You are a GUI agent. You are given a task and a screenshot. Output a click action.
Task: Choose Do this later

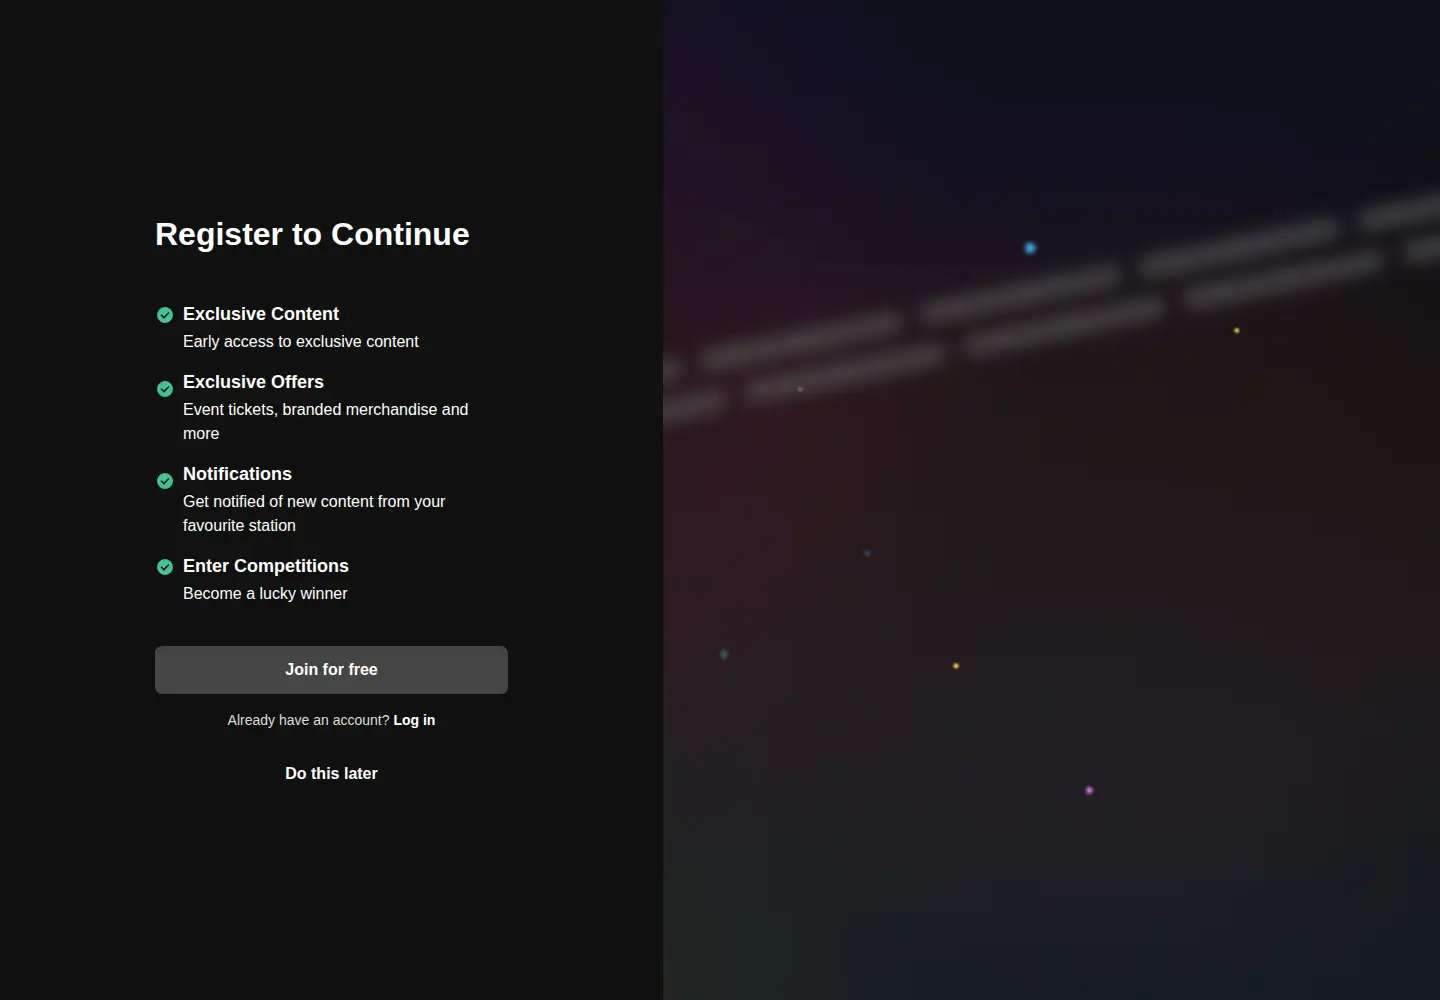point(331,773)
